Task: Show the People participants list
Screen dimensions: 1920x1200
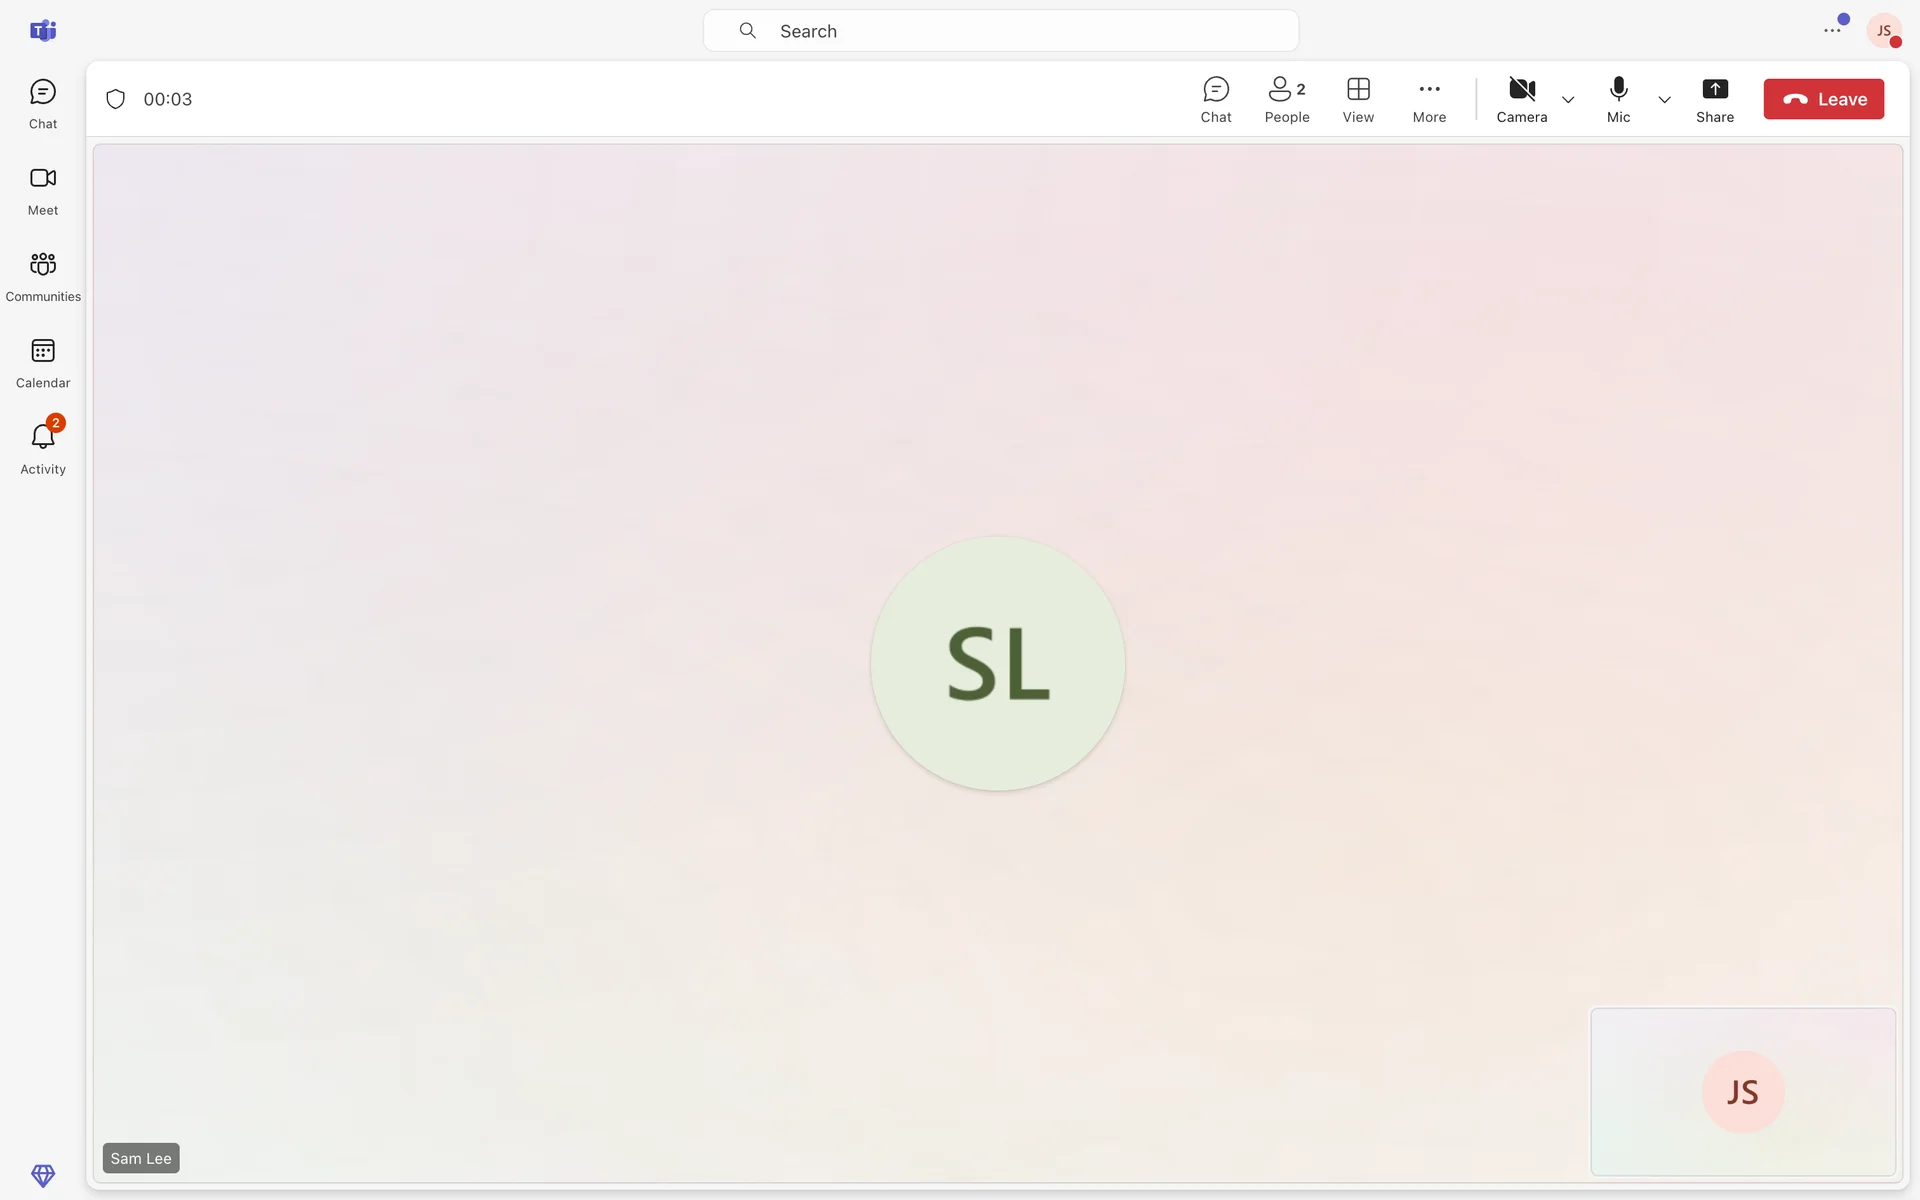Action: pyautogui.click(x=1286, y=99)
